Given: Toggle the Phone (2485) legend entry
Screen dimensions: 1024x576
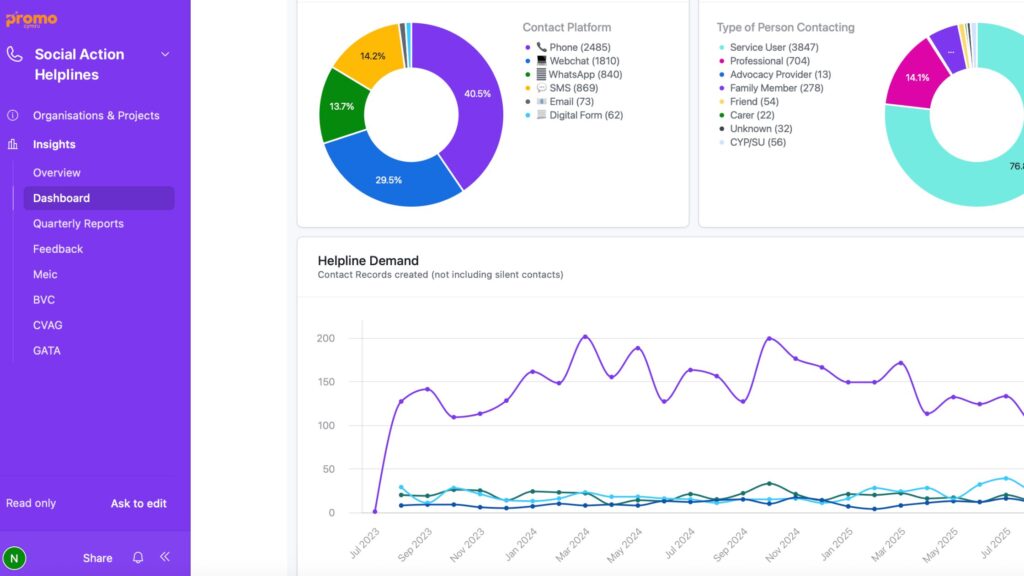Looking at the screenshot, I should click(580, 47).
